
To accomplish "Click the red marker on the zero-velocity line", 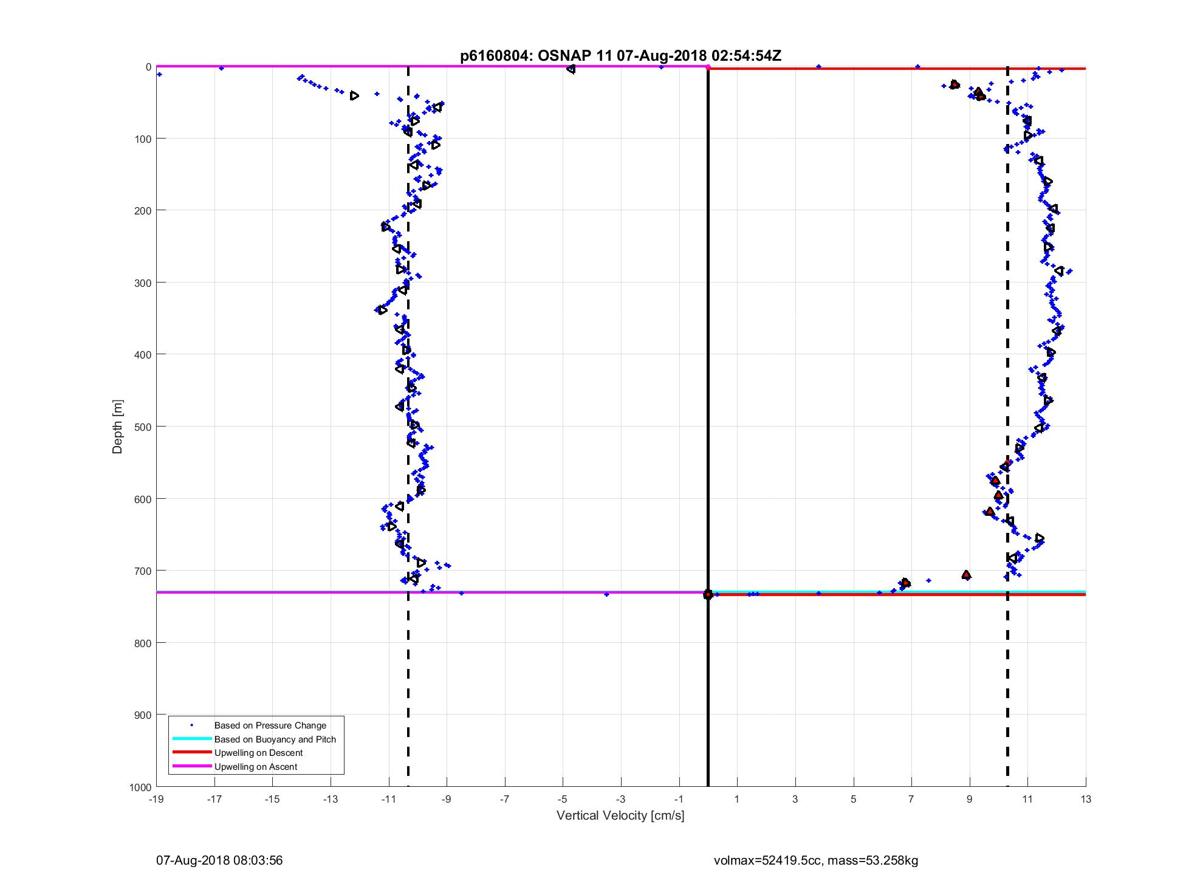I will pyautogui.click(x=708, y=595).
